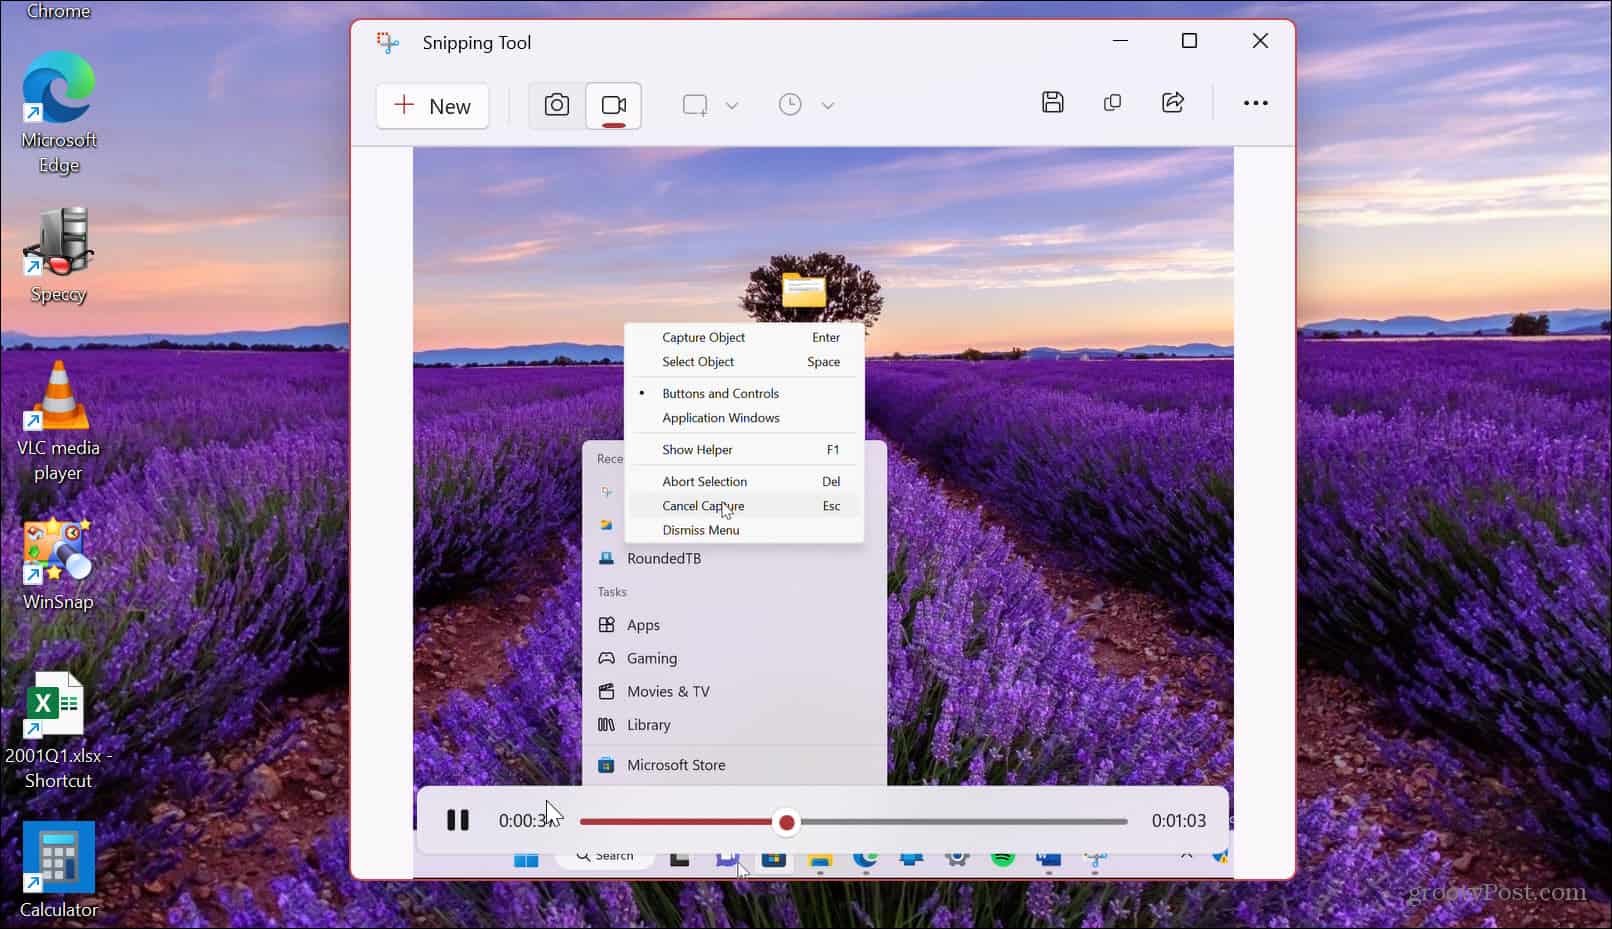Open the snipping shape mode icon
The image size is (1612, 929).
[x=694, y=105]
